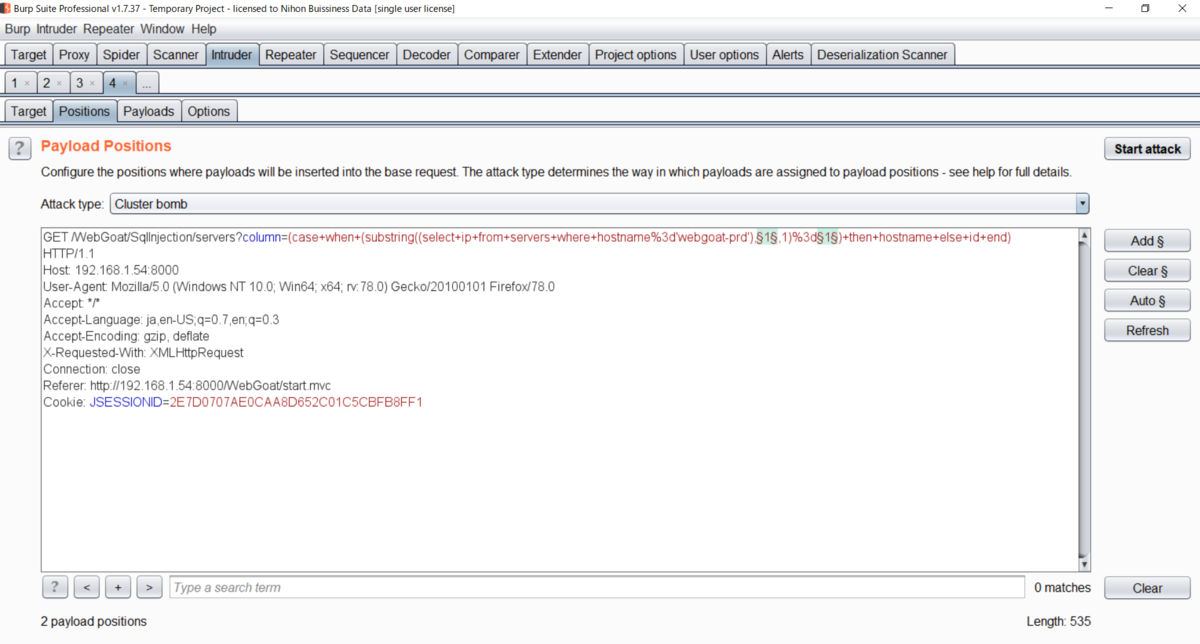Add a new Intruder tab with the ellipsis tab
1200x644 pixels.
147,83
